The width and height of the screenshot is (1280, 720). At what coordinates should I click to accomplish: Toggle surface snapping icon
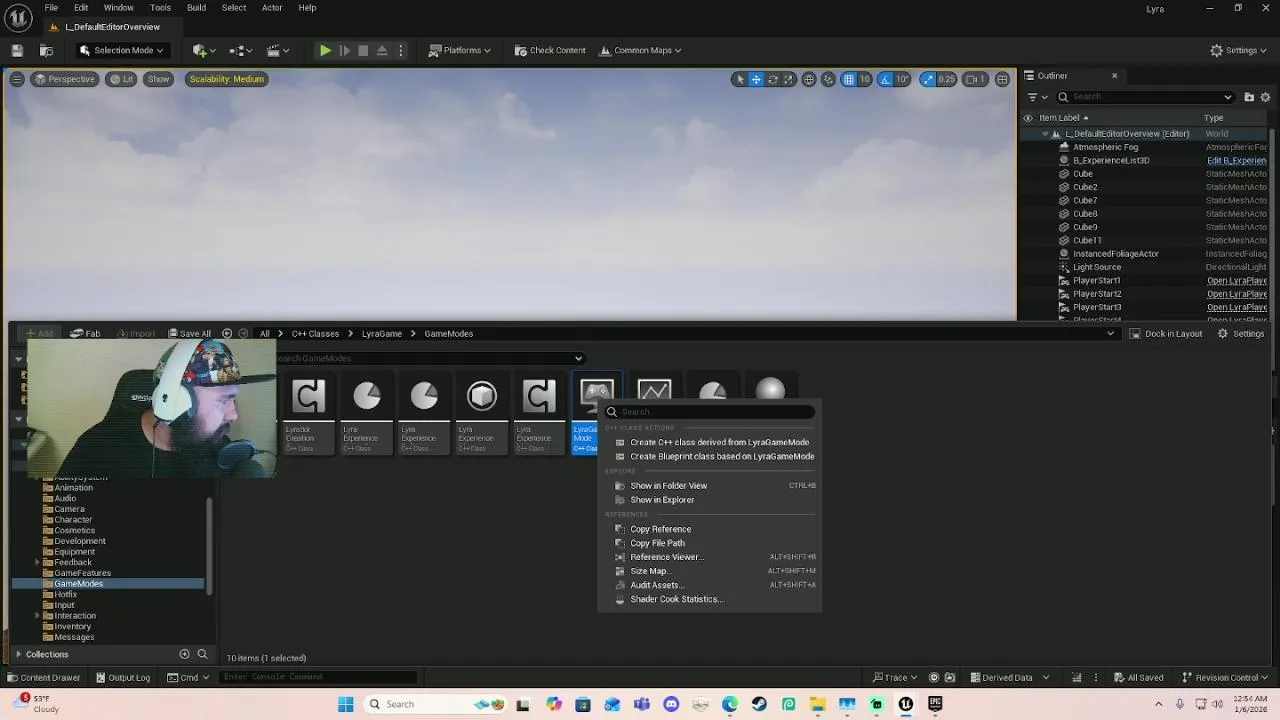tap(828, 79)
